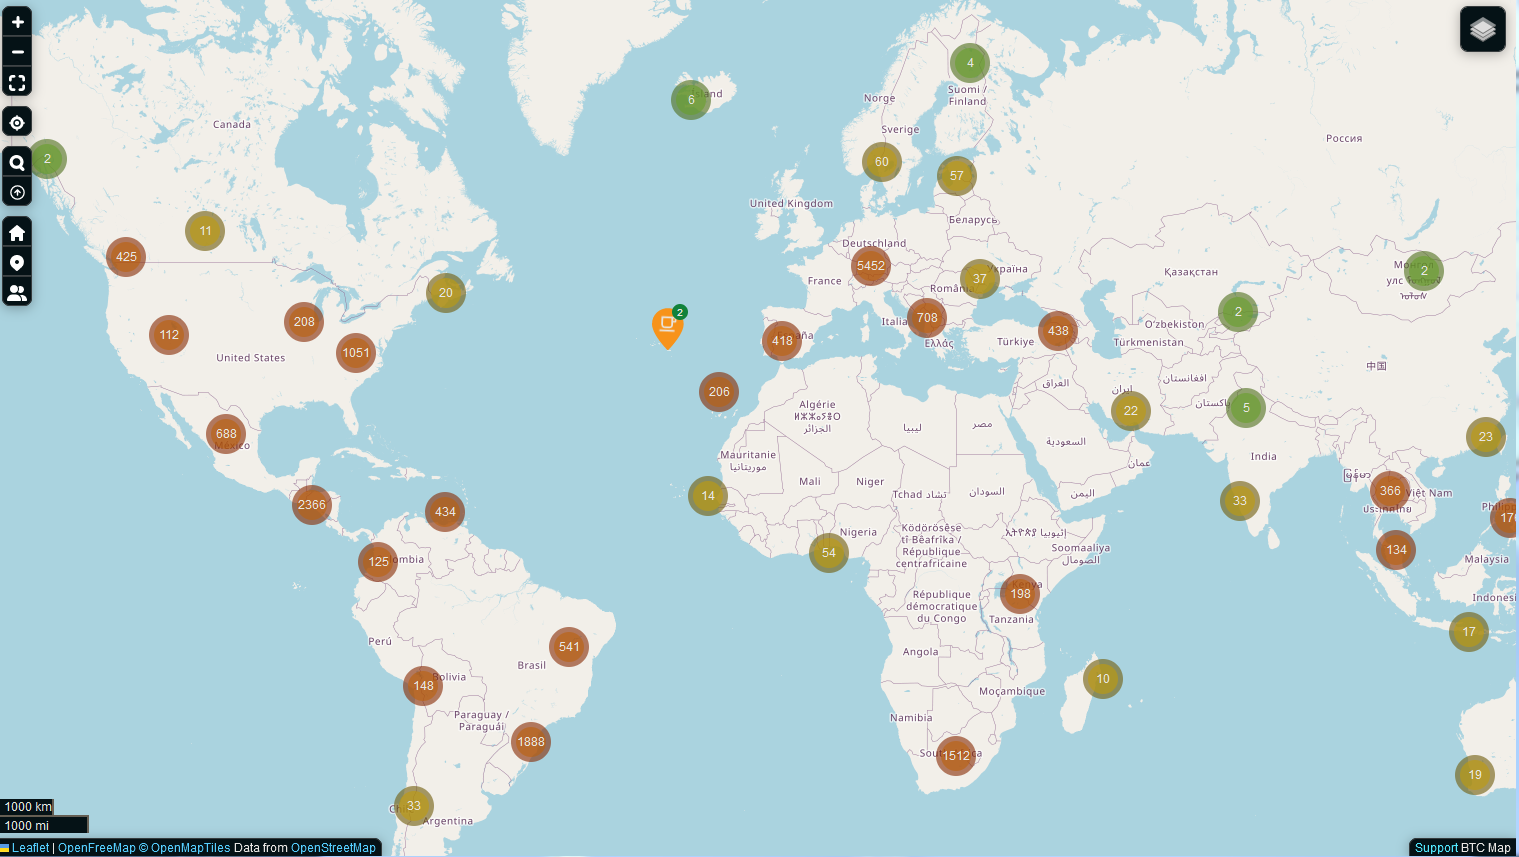Click the boost up-arrow circle icon
Screen dimensions: 1519x857
pos(17,192)
